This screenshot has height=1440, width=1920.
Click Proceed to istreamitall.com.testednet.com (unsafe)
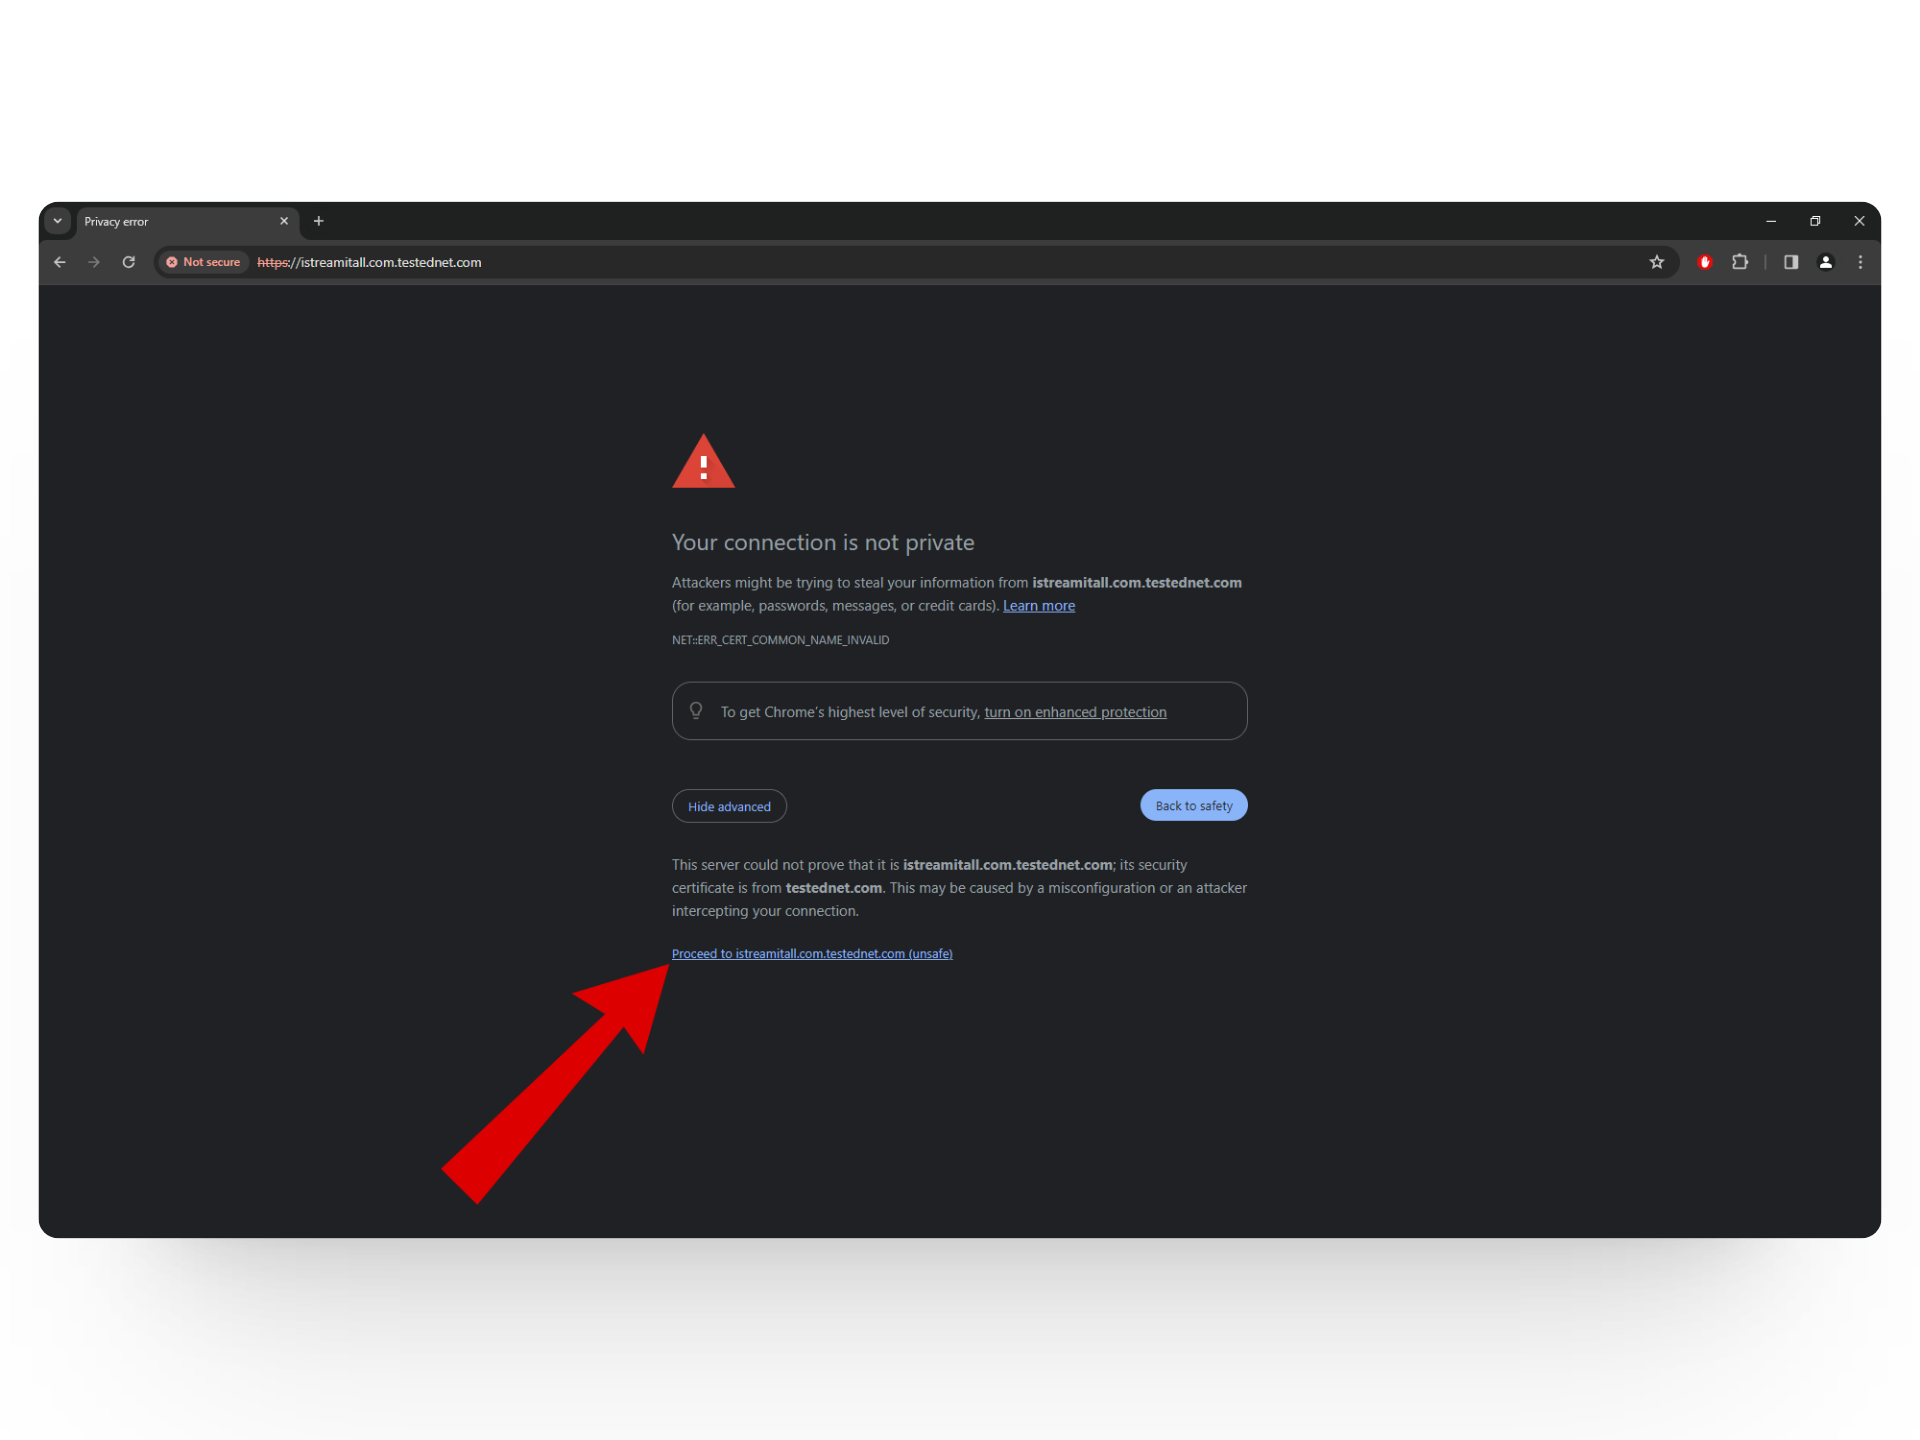(x=812, y=954)
